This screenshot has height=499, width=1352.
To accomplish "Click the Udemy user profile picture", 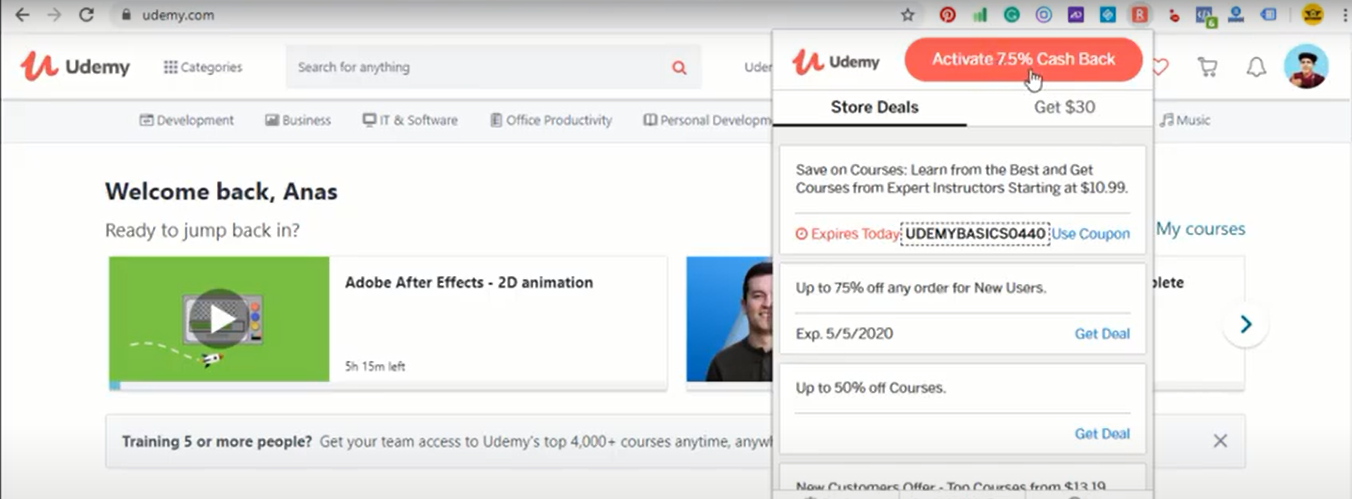I will point(1306,67).
